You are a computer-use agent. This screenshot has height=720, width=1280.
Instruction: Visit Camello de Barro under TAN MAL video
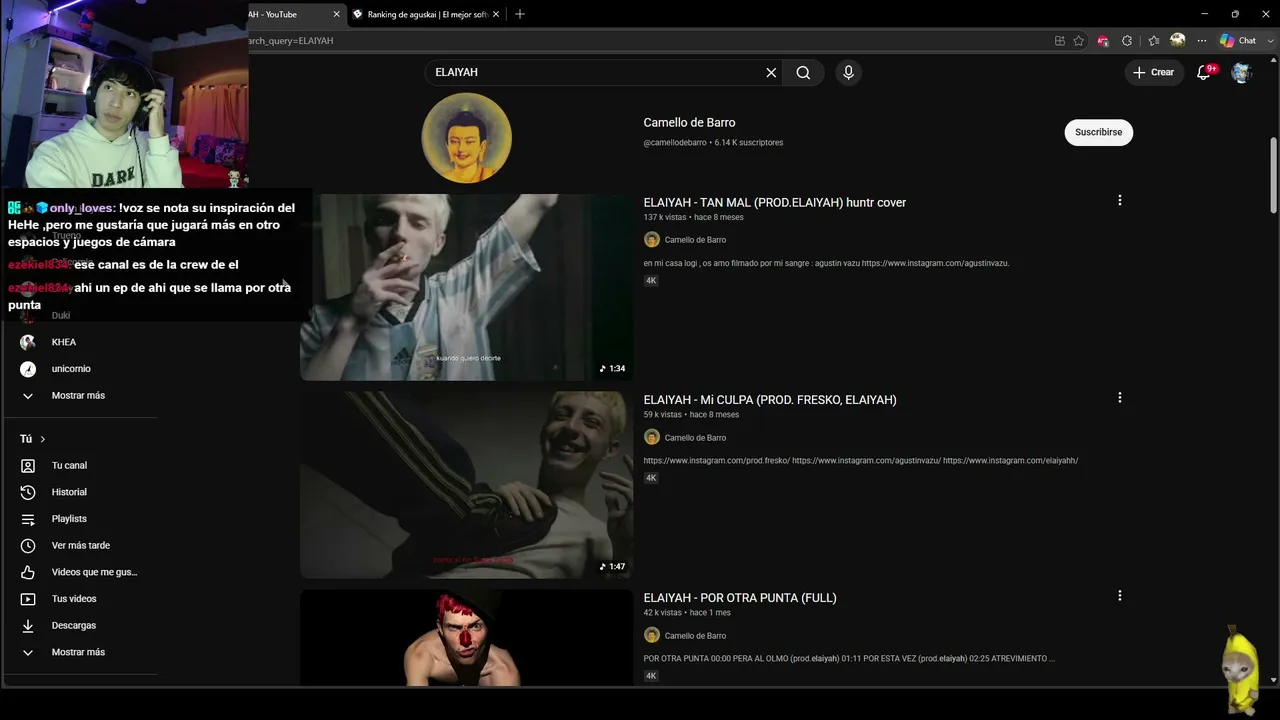pyautogui.click(x=695, y=240)
